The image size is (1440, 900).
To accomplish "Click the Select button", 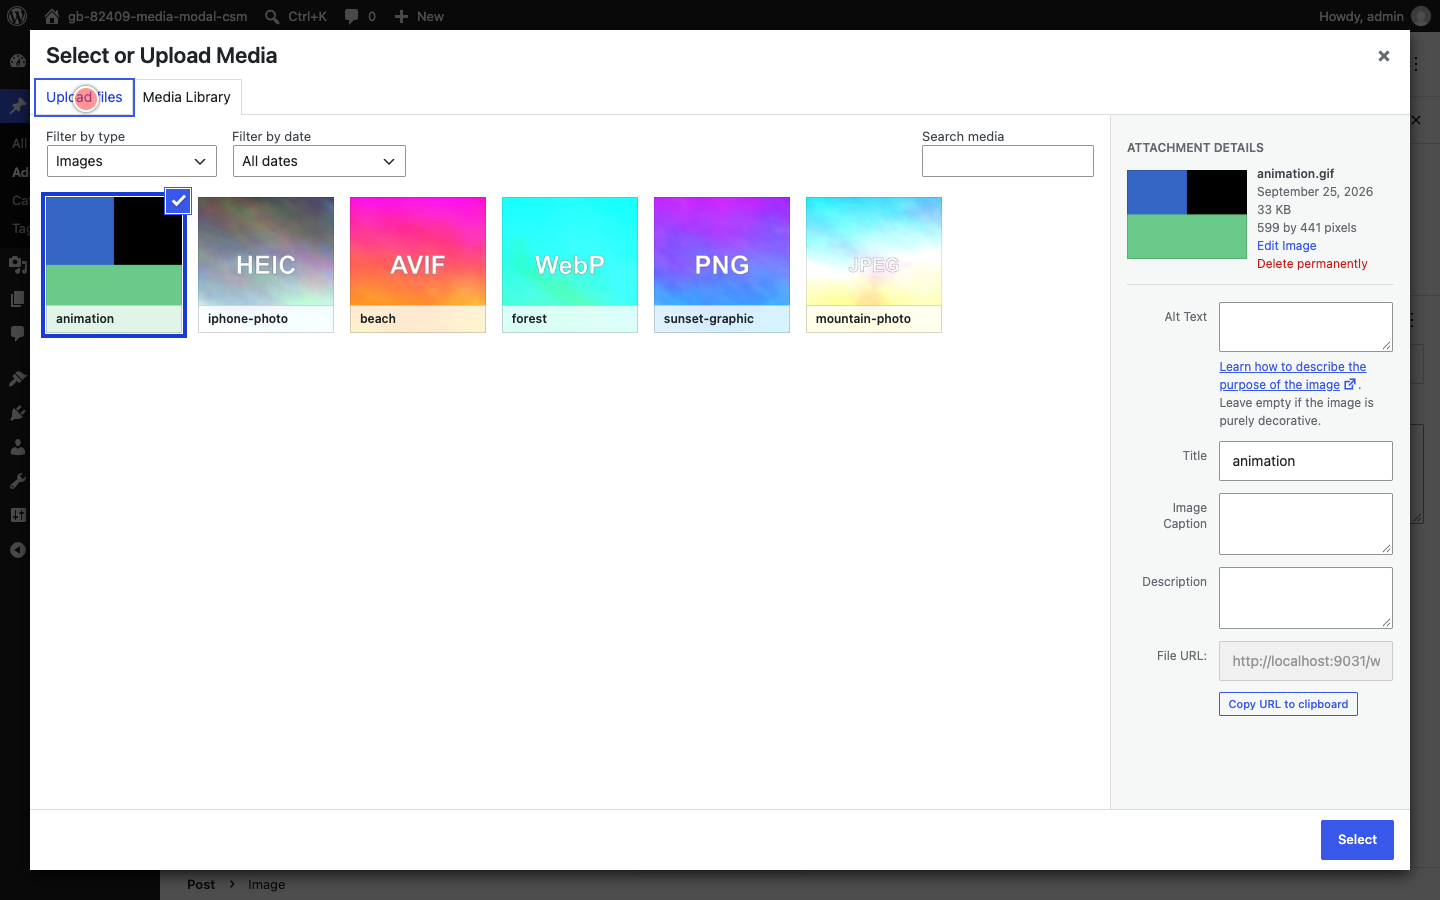I will click(1357, 840).
